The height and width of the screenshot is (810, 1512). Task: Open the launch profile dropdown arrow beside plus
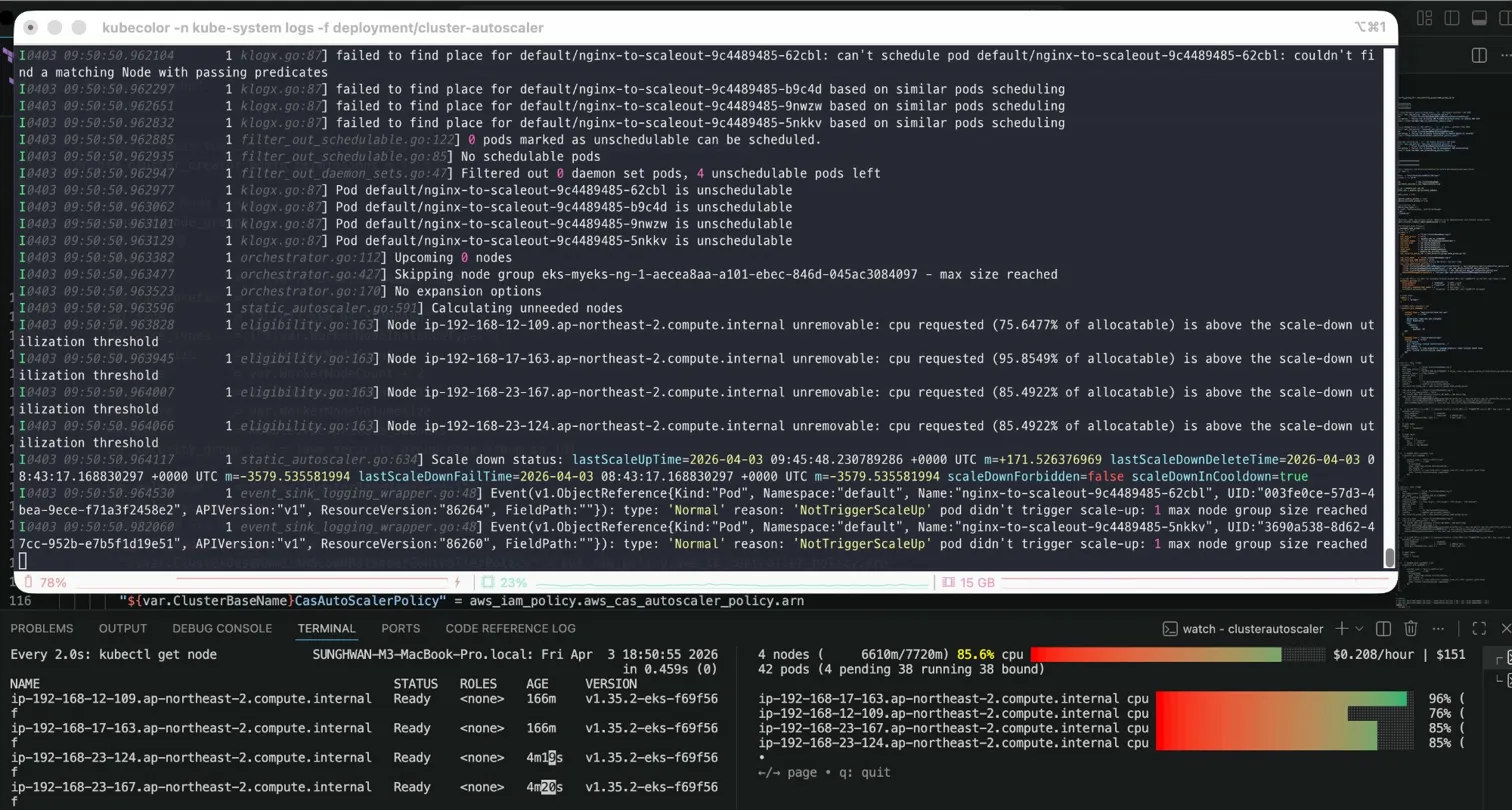tap(1359, 629)
